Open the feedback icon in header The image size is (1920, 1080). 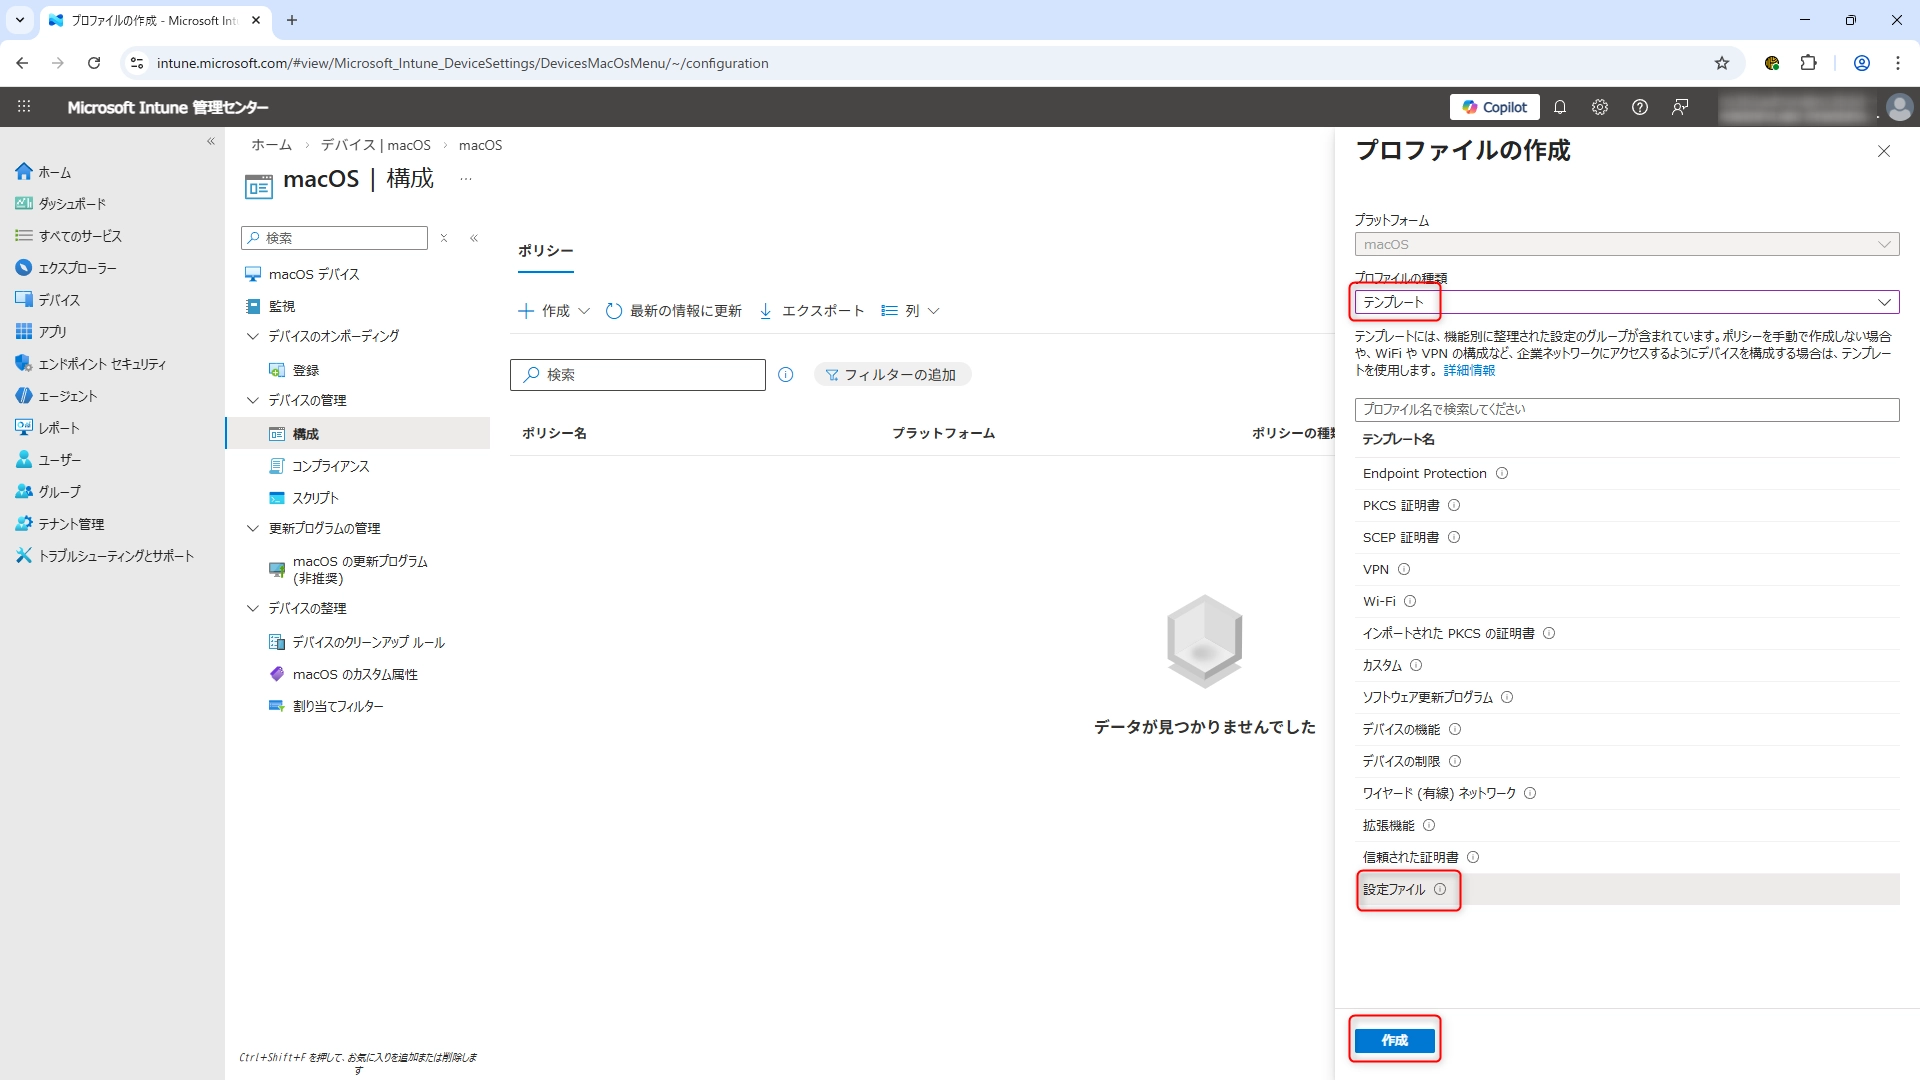(1680, 107)
